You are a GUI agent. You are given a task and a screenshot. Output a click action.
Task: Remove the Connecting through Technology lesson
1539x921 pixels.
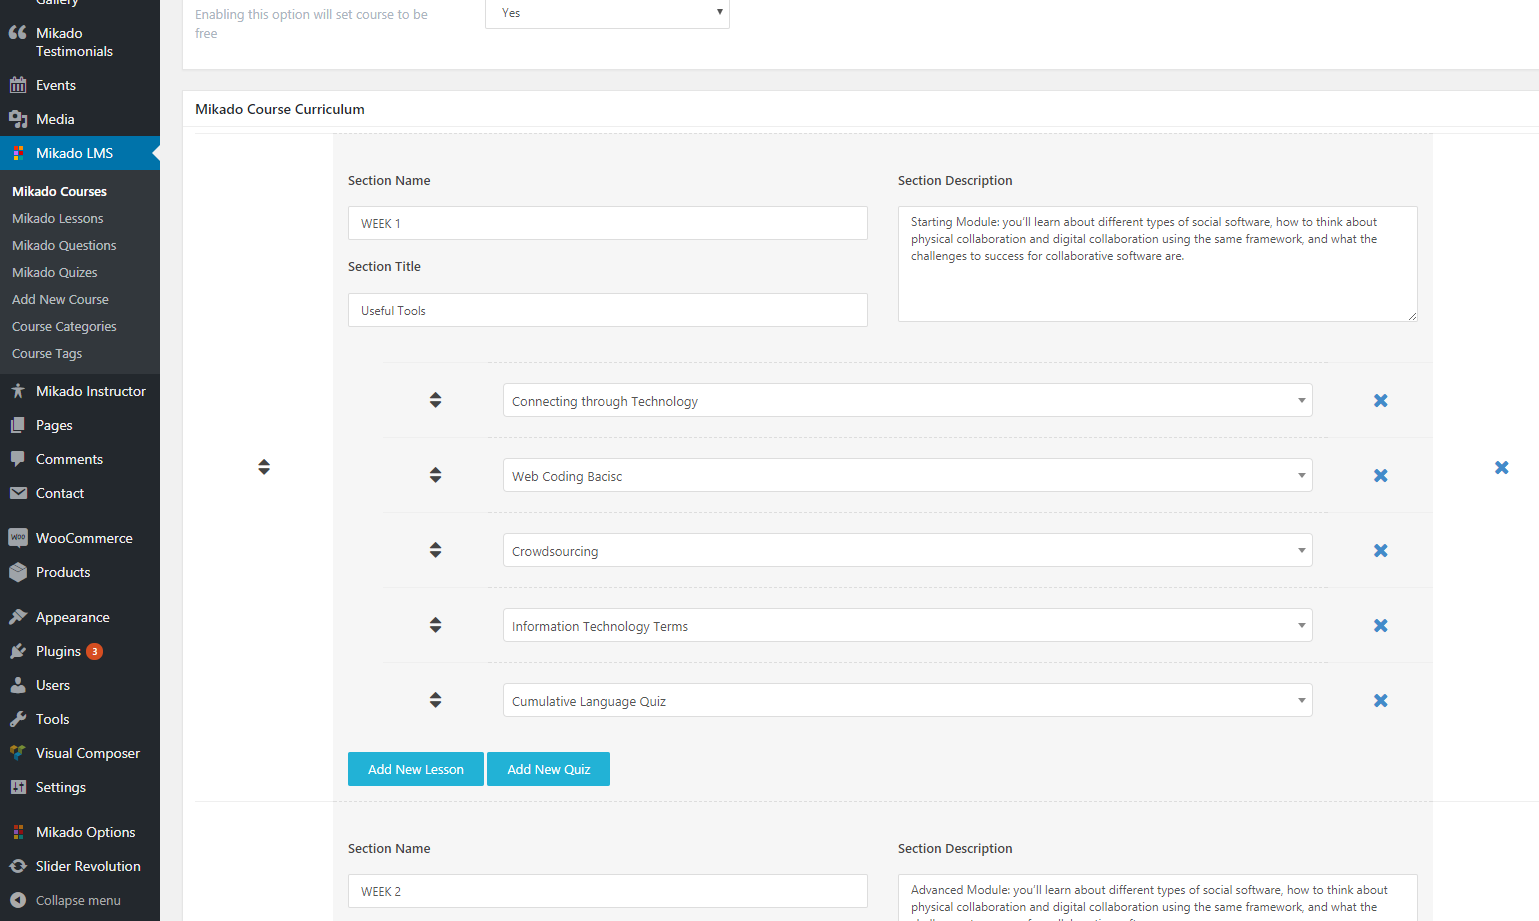click(x=1381, y=400)
